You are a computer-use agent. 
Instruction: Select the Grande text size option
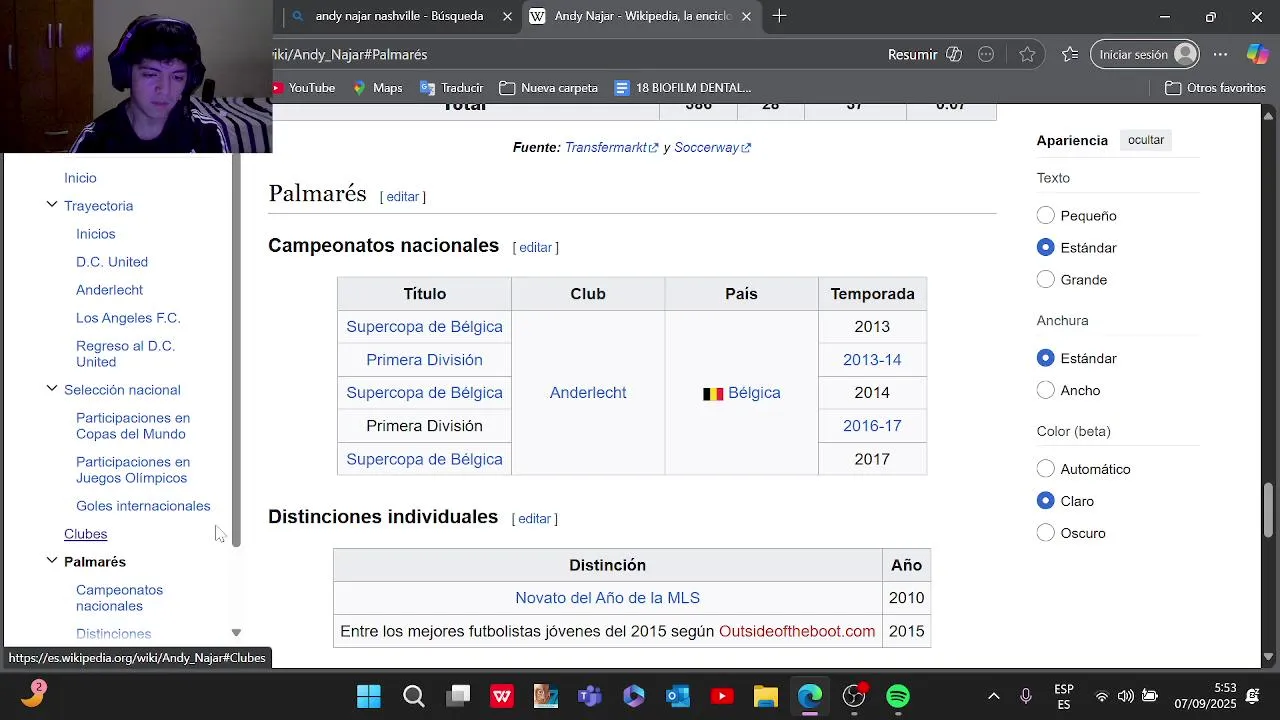pyautogui.click(x=1046, y=279)
